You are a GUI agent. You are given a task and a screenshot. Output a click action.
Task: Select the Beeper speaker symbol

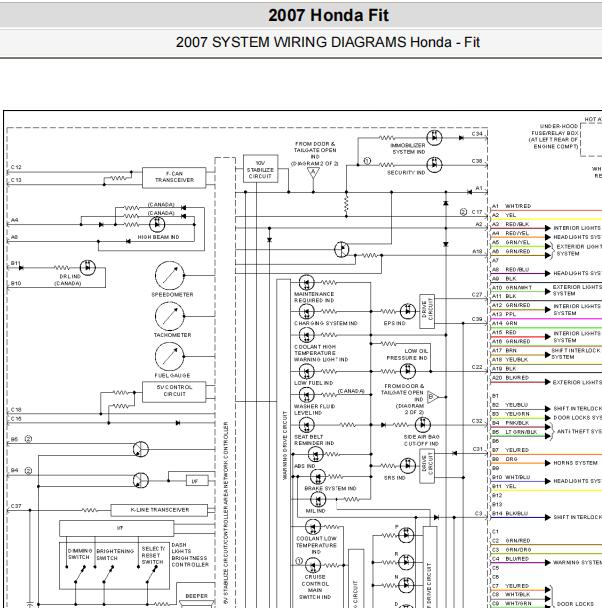point(197,603)
